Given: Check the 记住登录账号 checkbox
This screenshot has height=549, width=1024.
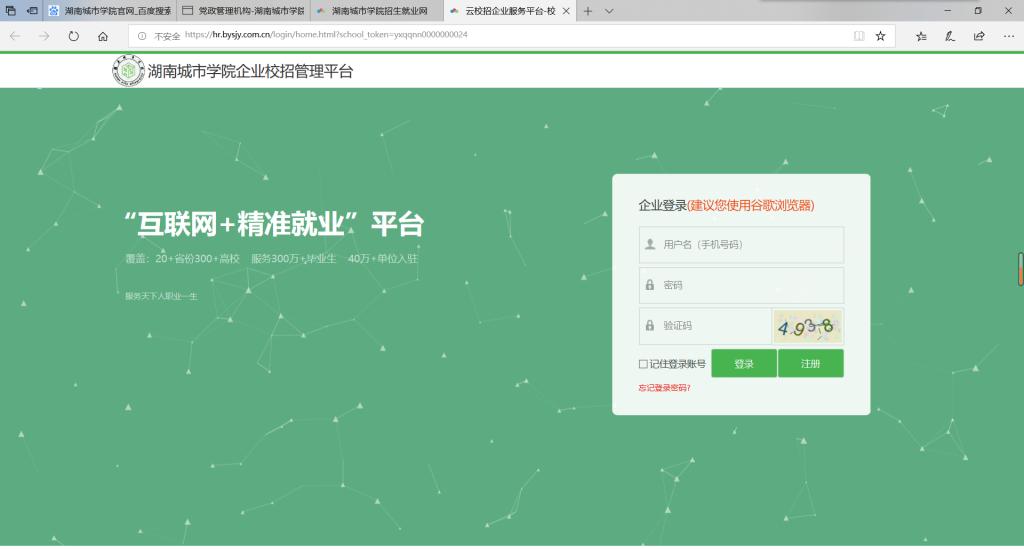Looking at the screenshot, I should coord(643,364).
